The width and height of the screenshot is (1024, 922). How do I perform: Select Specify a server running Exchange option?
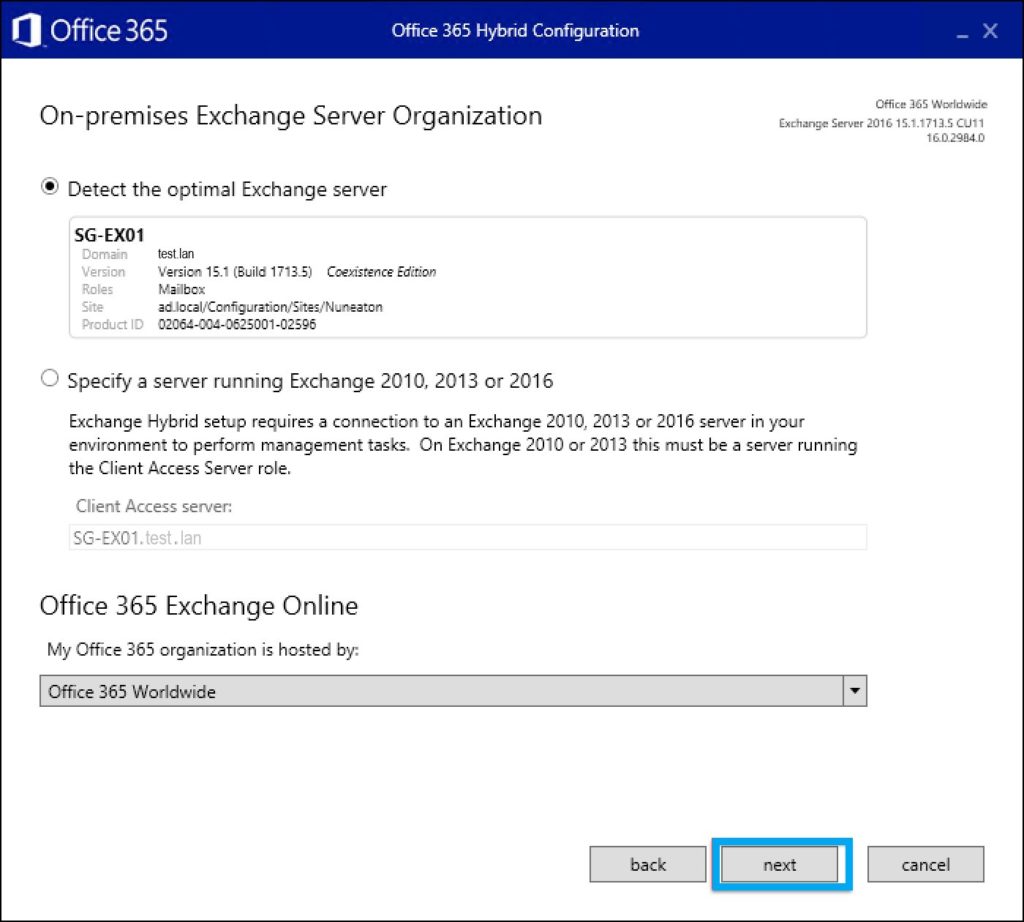coord(50,378)
